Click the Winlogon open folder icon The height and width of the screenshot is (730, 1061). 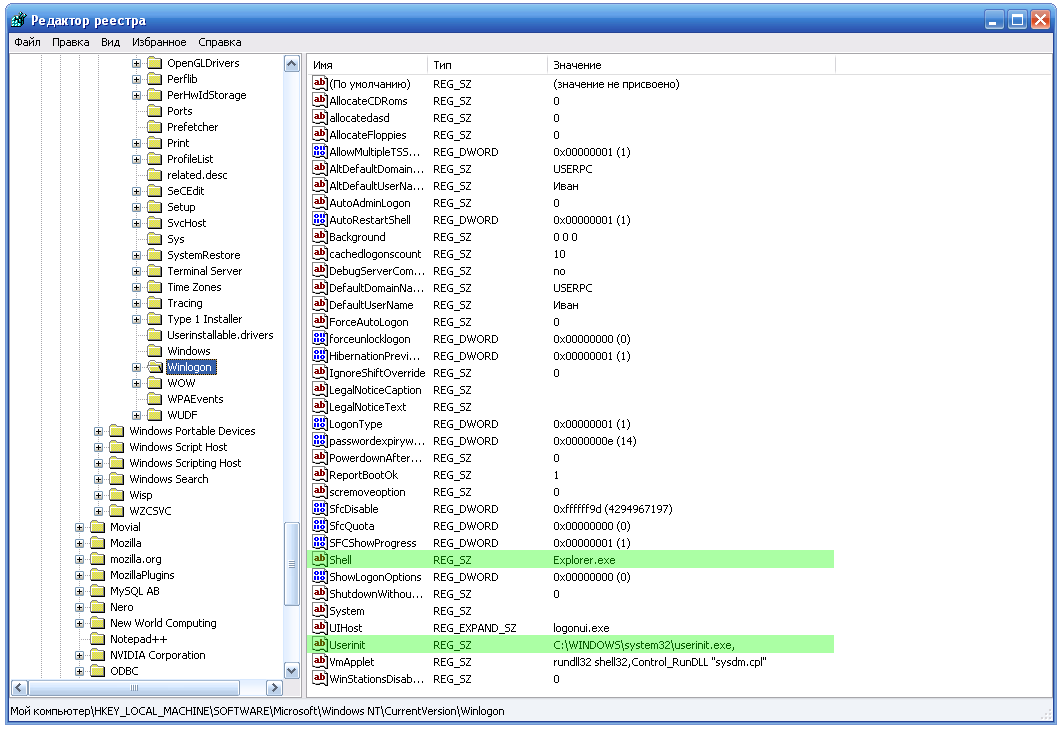pos(154,367)
